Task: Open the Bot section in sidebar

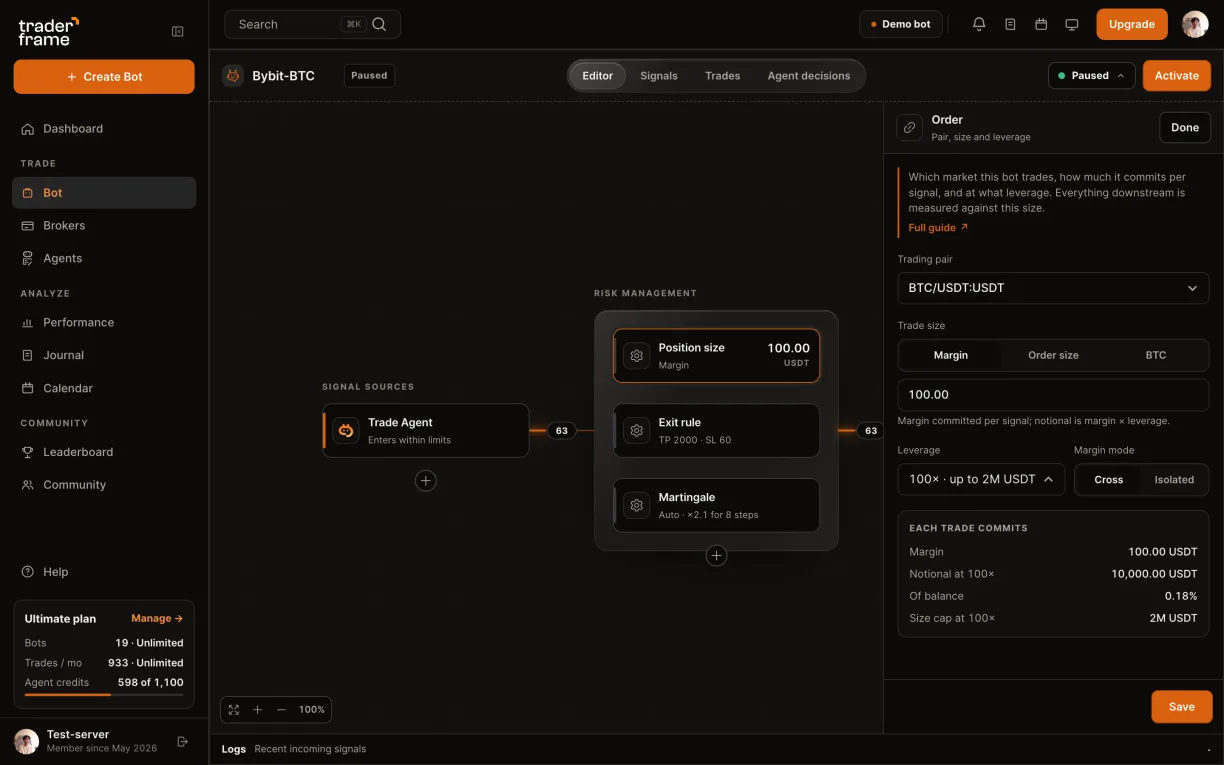Action: [104, 193]
